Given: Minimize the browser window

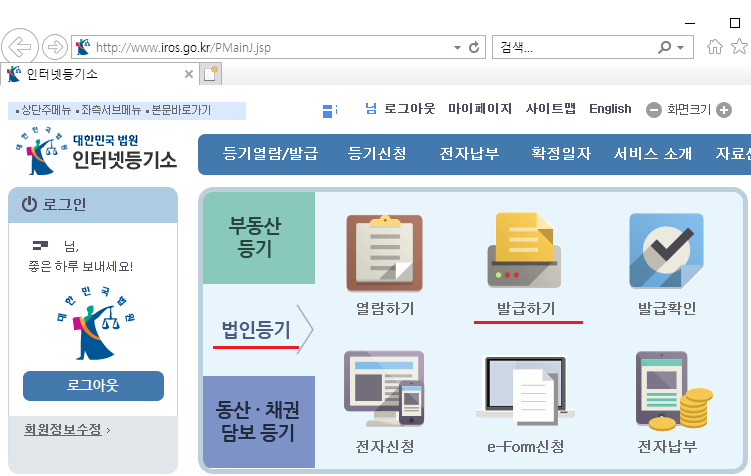Looking at the screenshot, I should [690, 23].
